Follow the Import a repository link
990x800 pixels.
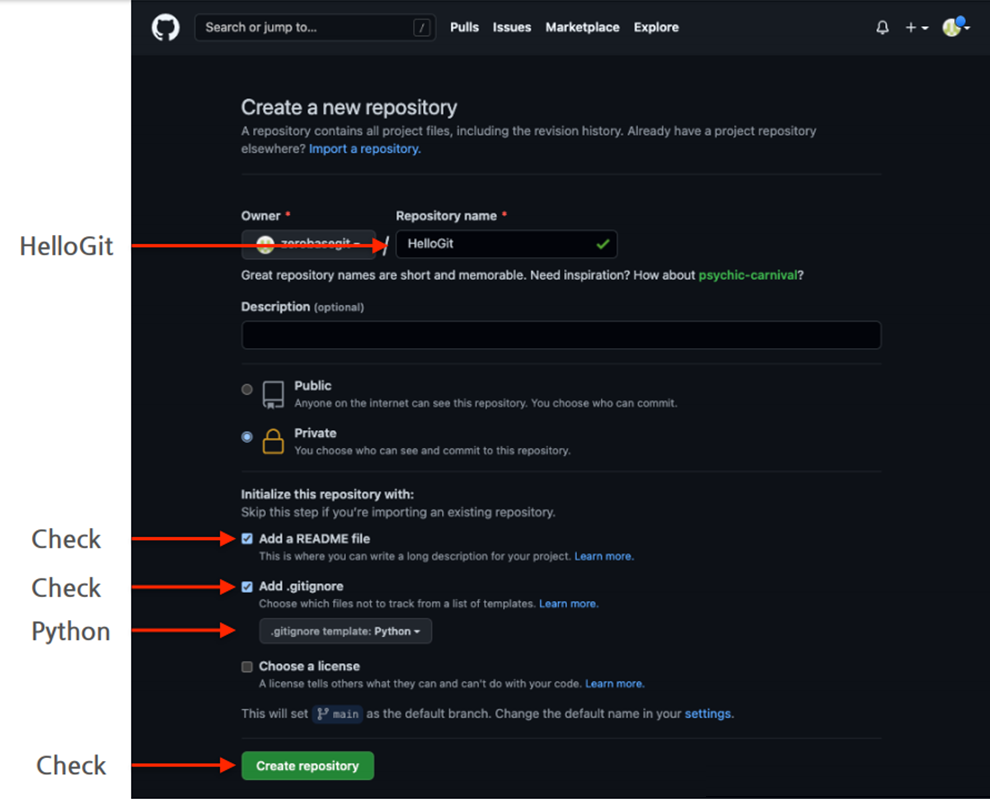pyautogui.click(x=364, y=149)
